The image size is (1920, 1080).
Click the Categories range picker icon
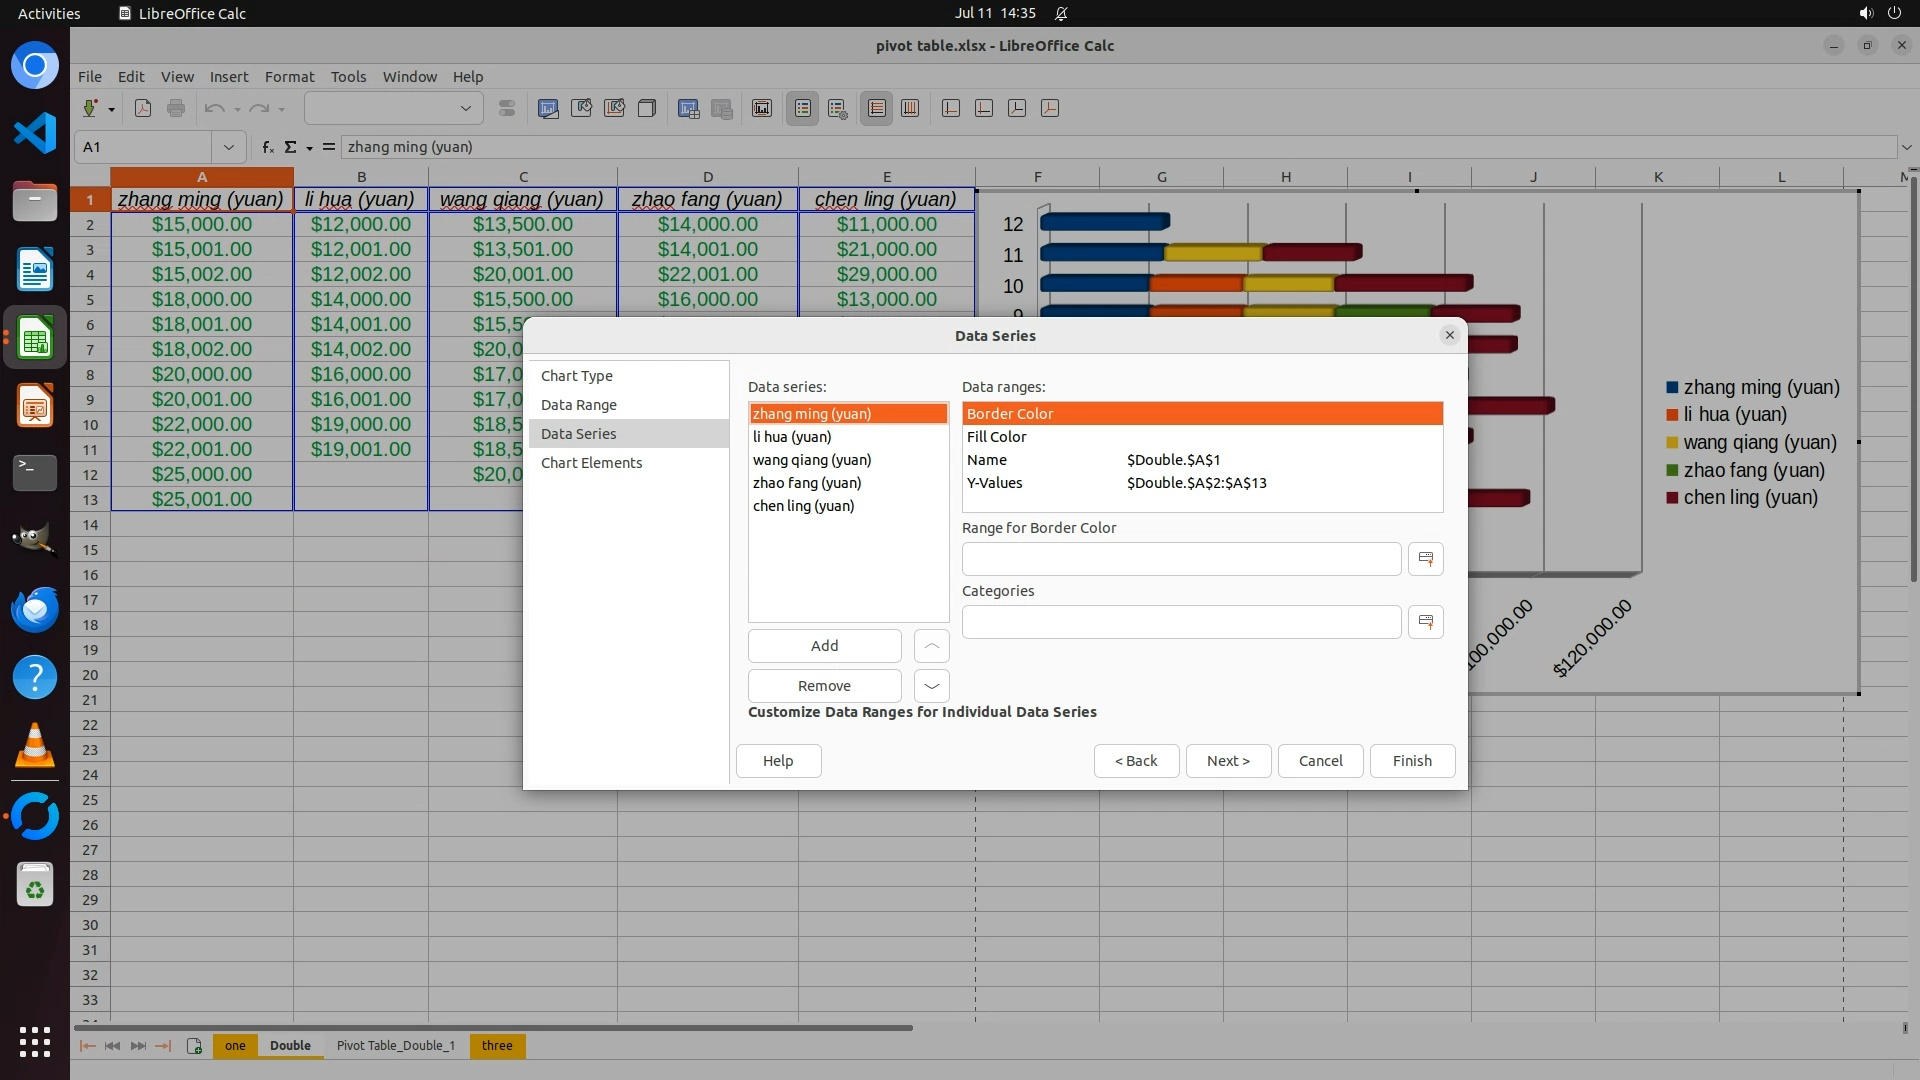pyautogui.click(x=1425, y=622)
